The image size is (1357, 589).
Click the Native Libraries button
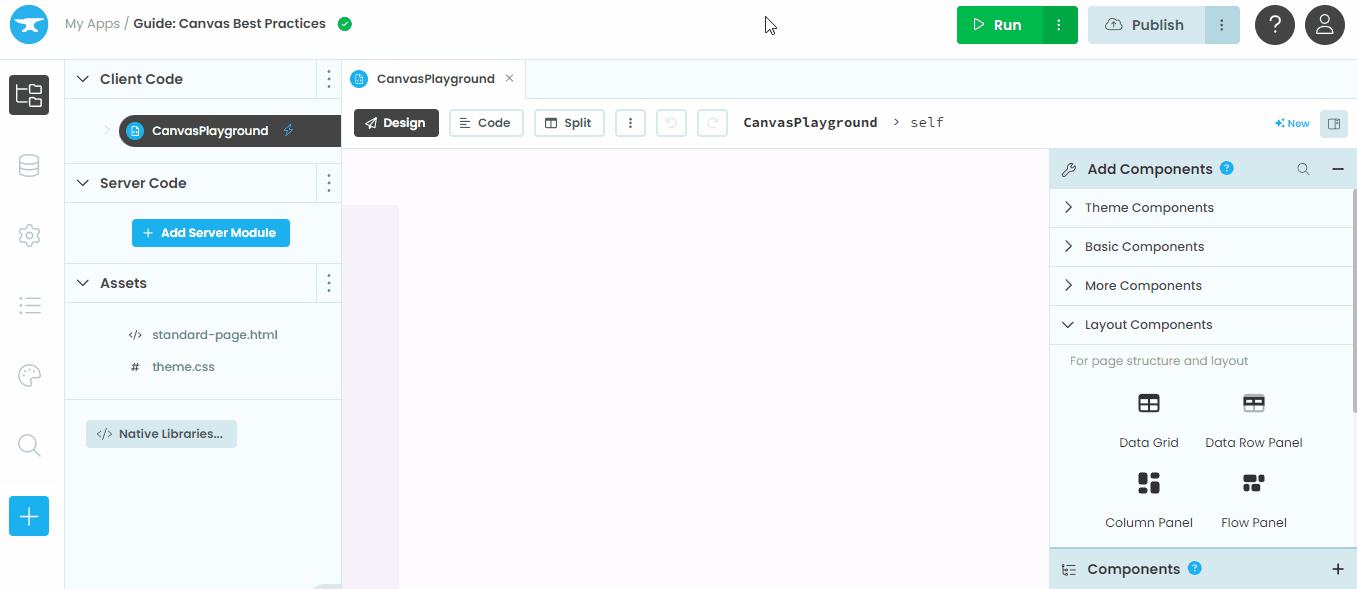pyautogui.click(x=161, y=434)
